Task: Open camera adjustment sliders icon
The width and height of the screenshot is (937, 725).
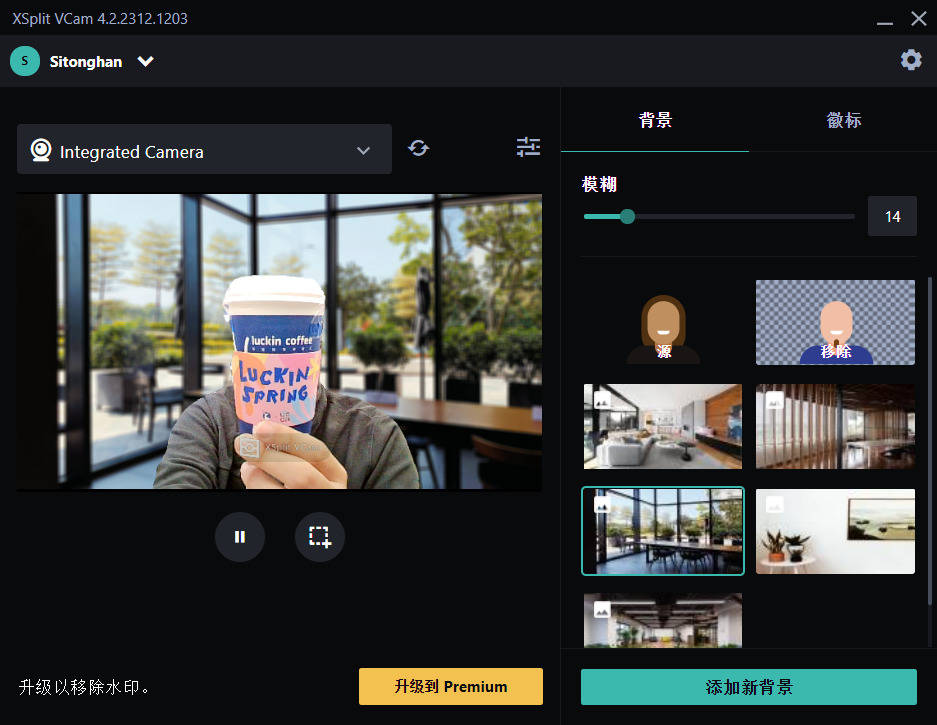Action: [528, 147]
